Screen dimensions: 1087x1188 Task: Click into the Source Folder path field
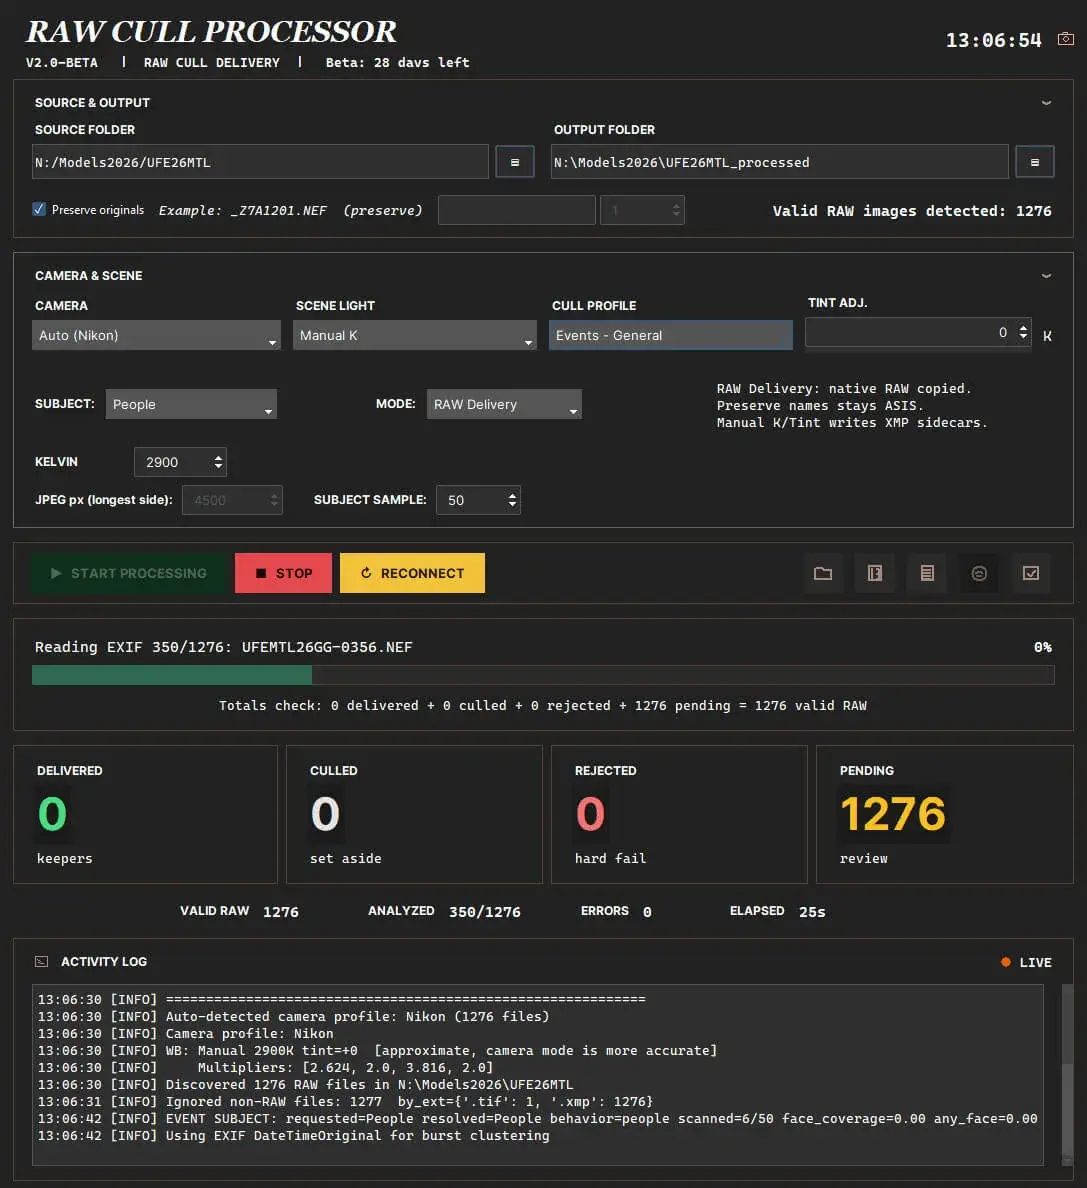(260, 162)
